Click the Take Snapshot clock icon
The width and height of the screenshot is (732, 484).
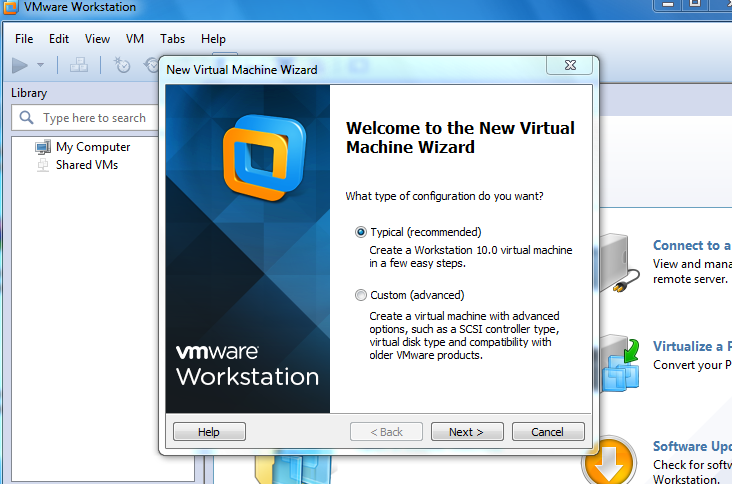(122, 65)
